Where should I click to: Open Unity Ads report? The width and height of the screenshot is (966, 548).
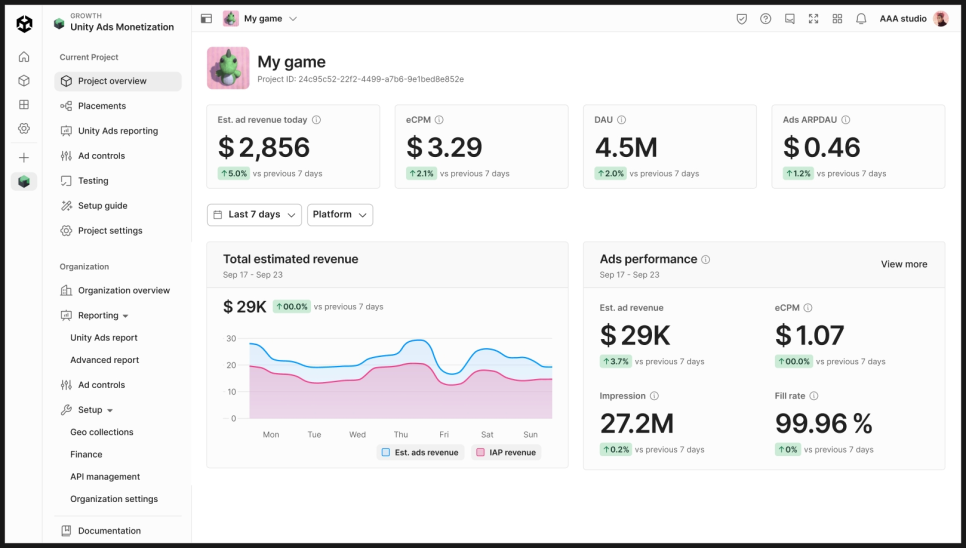104,338
